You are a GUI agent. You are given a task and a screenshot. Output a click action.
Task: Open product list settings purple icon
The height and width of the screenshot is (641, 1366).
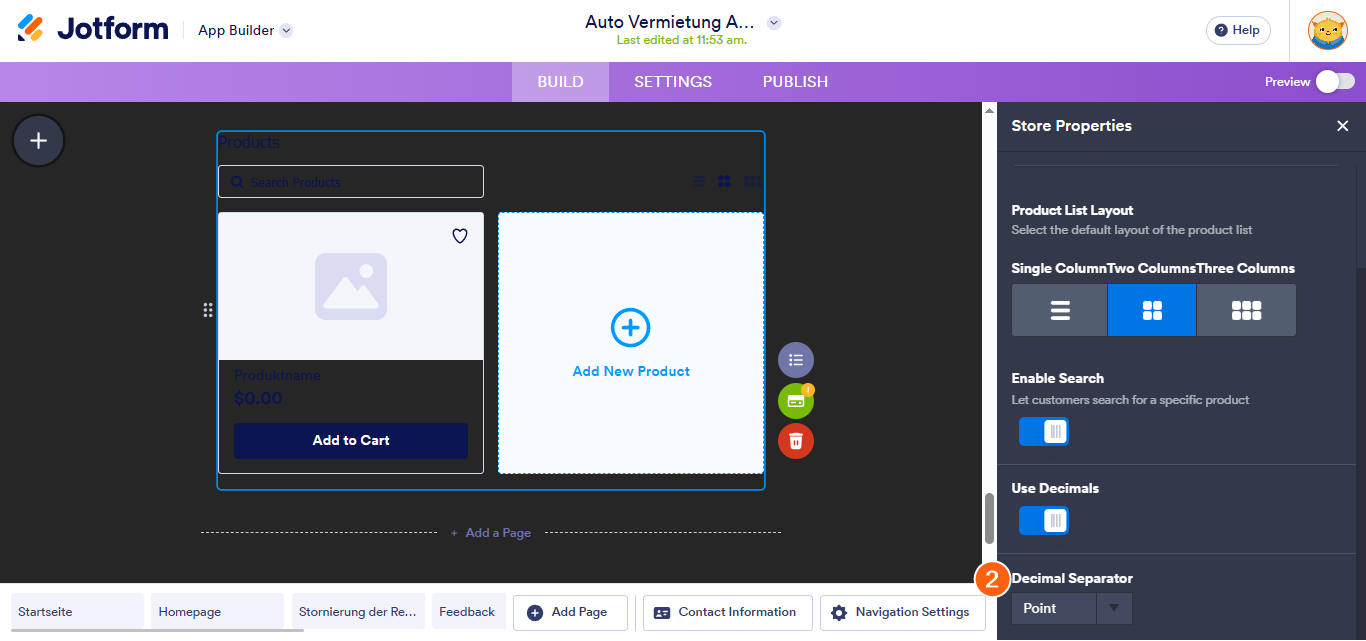[x=796, y=360]
